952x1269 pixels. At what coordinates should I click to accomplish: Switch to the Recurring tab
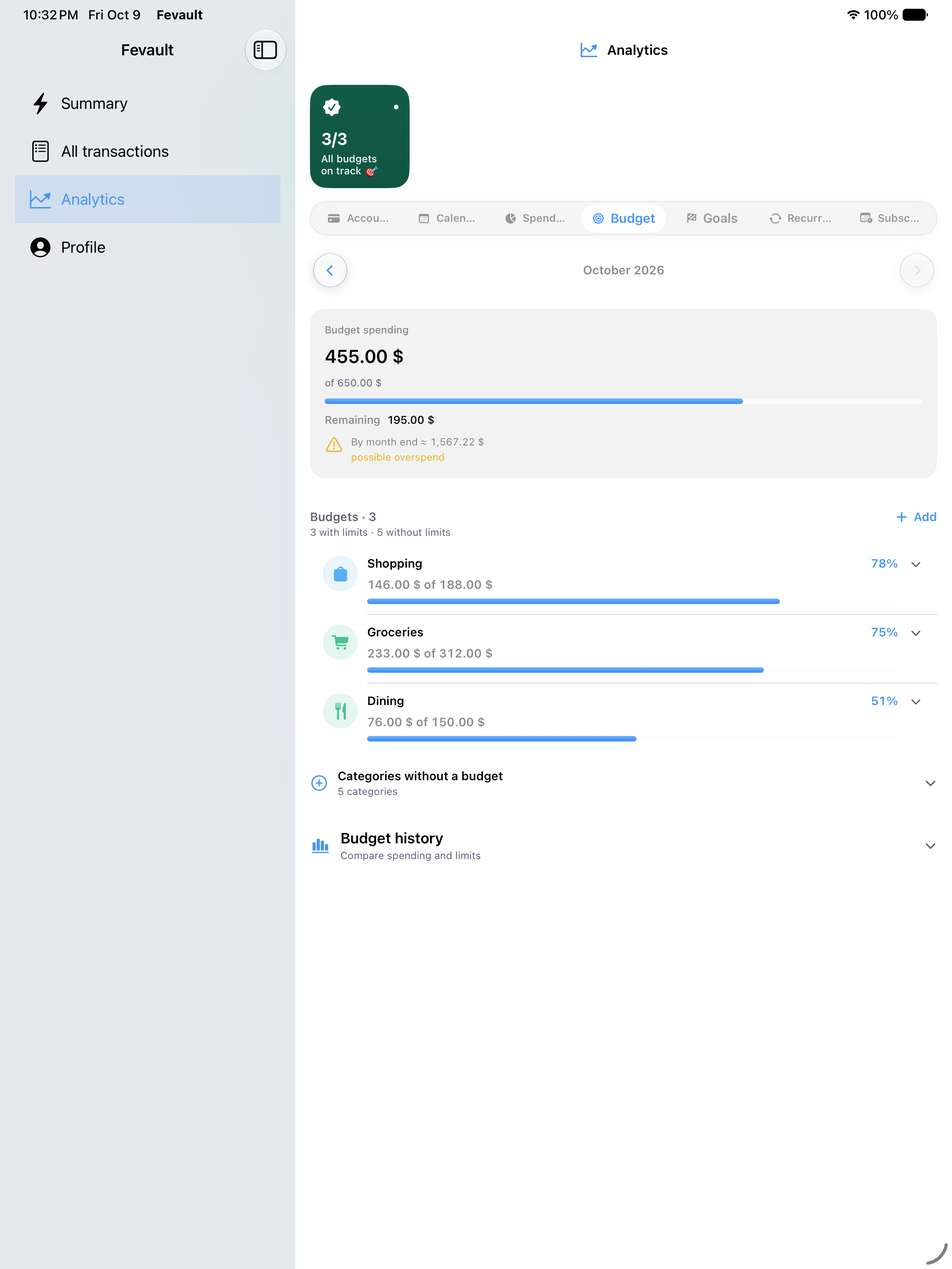point(800,218)
